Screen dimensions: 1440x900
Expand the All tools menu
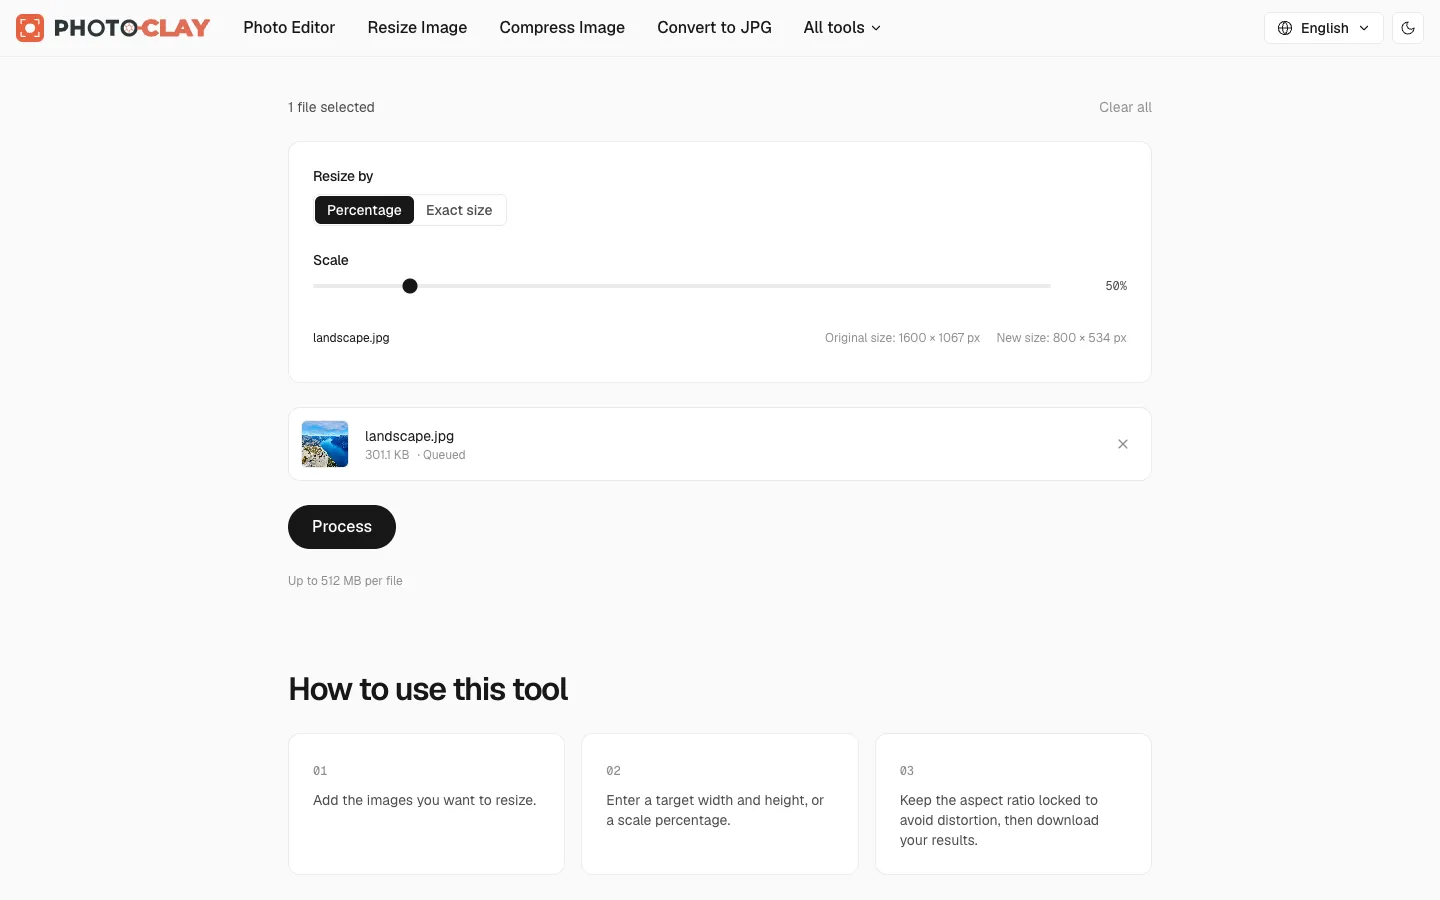tap(842, 28)
